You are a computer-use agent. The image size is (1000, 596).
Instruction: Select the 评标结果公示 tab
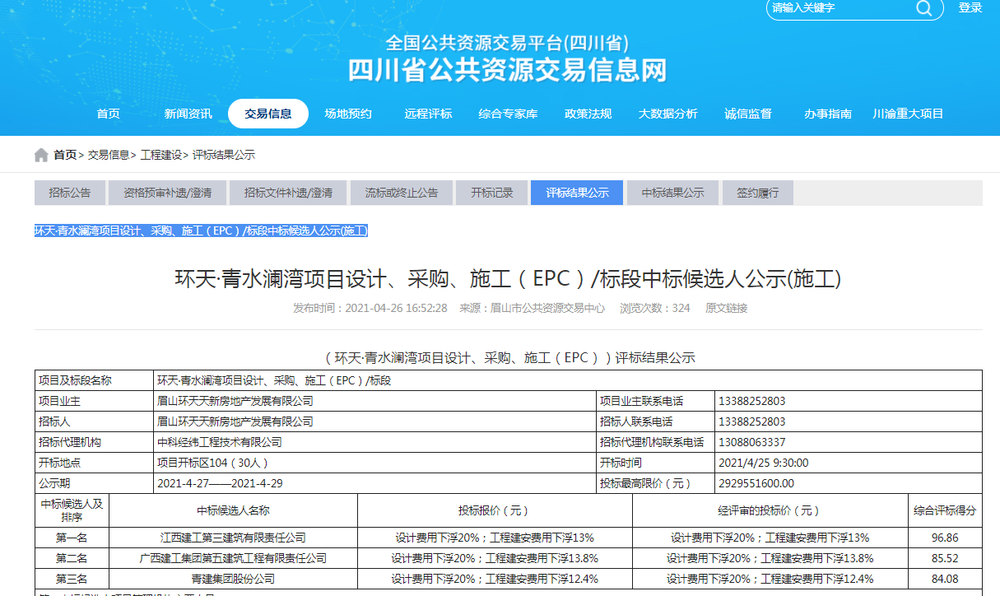(577, 193)
